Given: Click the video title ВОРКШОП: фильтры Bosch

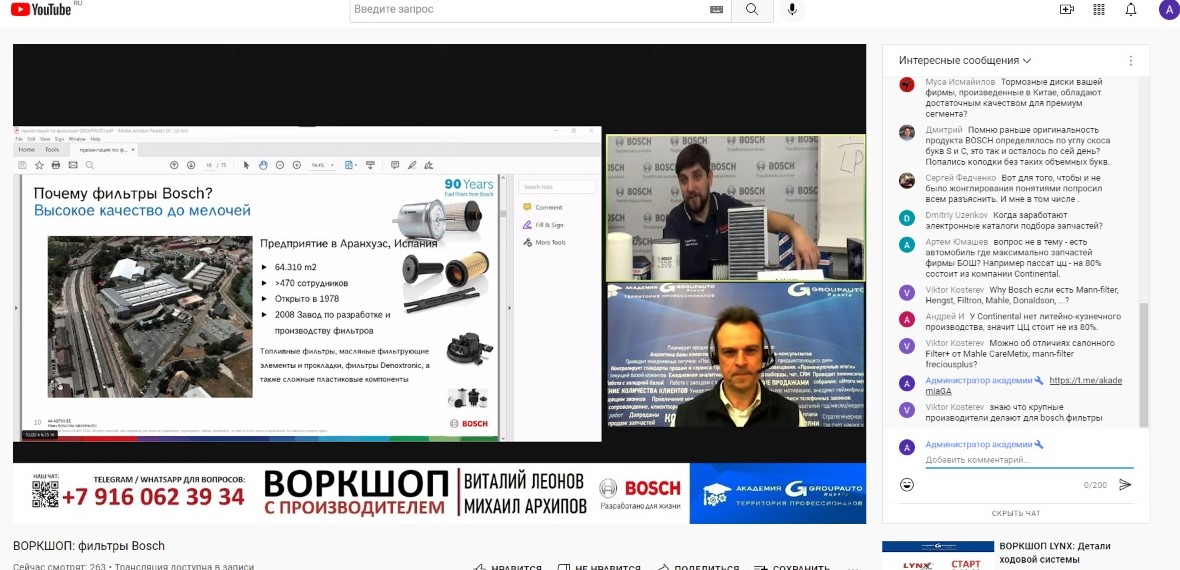Looking at the screenshot, I should tap(89, 546).
